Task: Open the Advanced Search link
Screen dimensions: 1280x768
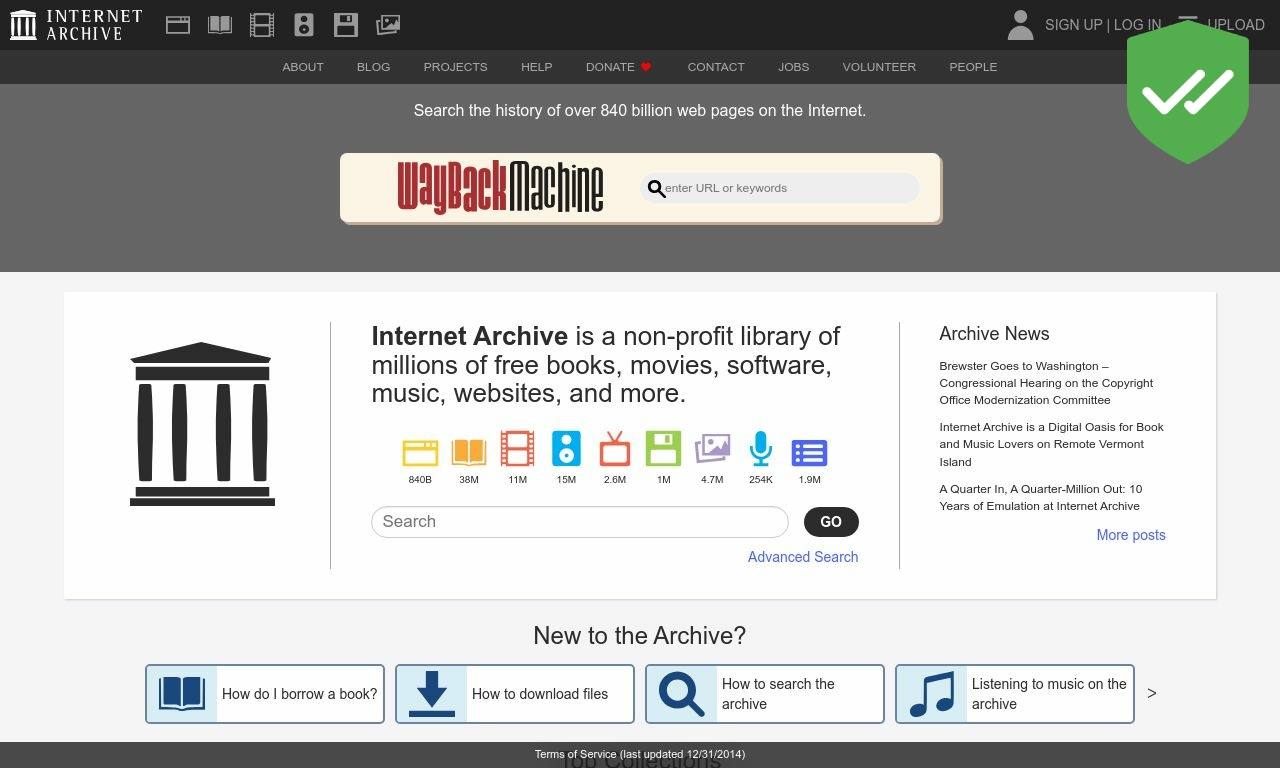Action: pyautogui.click(x=803, y=557)
